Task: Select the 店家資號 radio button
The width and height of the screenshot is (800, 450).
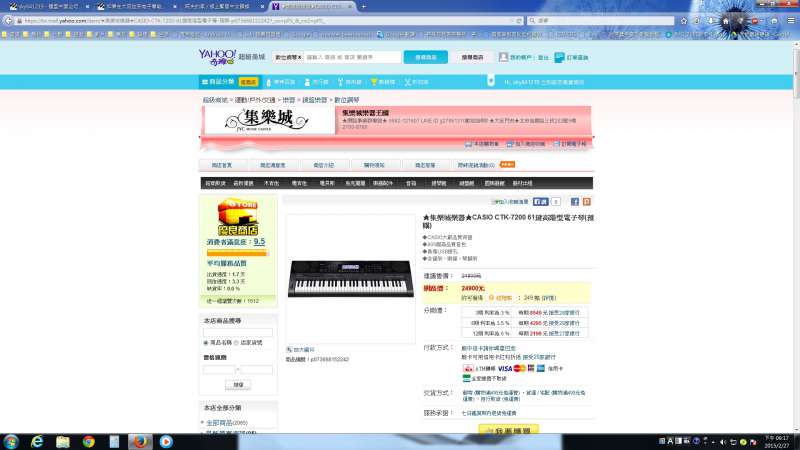Action: coord(237,342)
